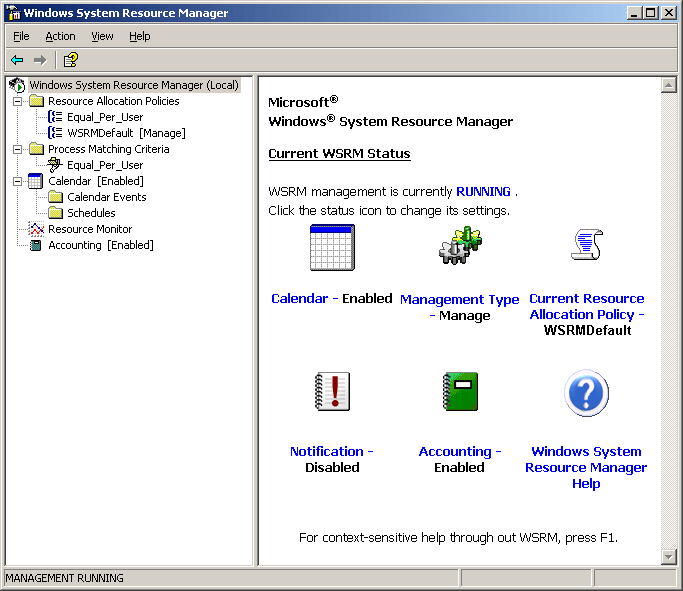Image resolution: width=683 pixels, height=591 pixels.
Task: Click the title bar application icon
Action: point(14,13)
